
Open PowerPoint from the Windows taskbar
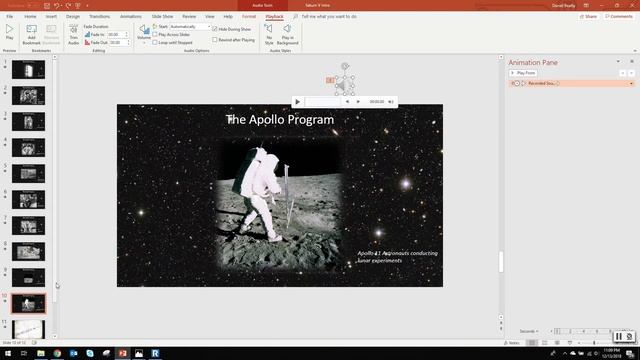pos(122,353)
